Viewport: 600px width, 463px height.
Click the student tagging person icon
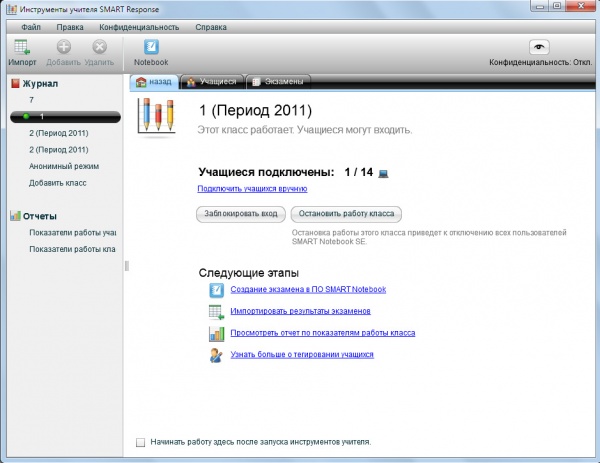216,355
